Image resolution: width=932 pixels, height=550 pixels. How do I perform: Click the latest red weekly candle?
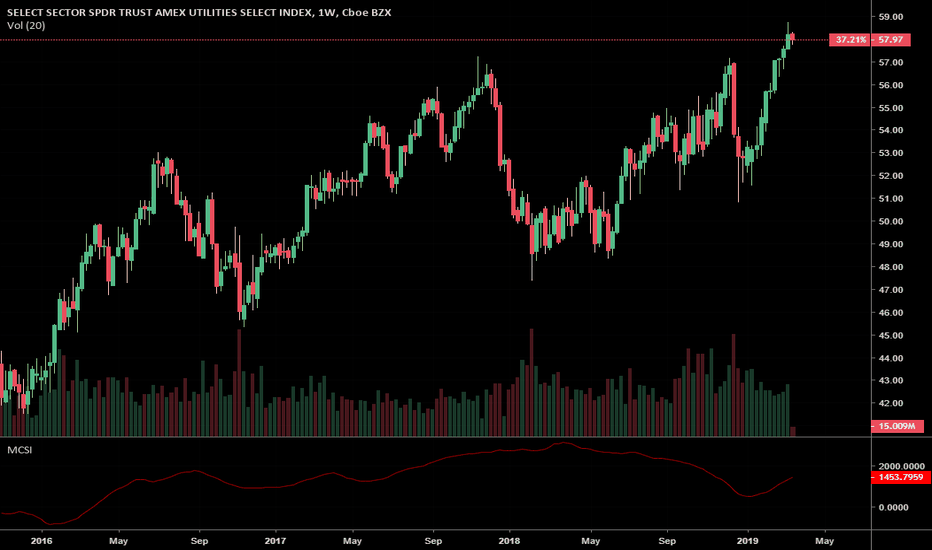792,37
